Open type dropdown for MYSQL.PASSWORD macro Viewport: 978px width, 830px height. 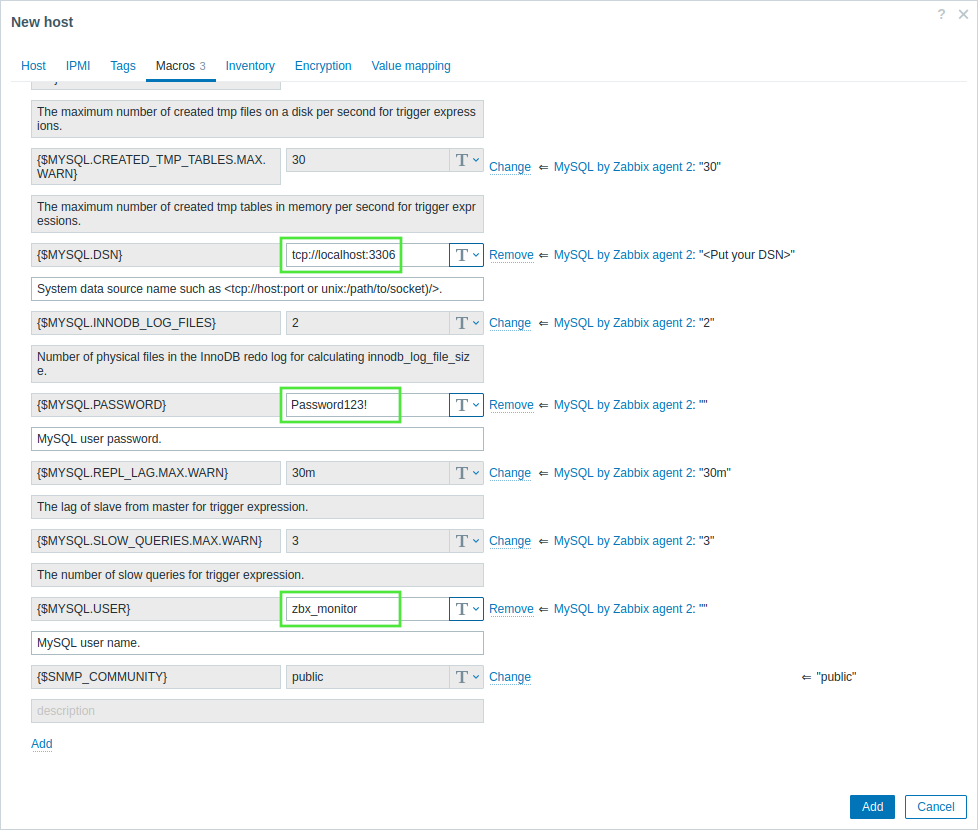coord(467,405)
